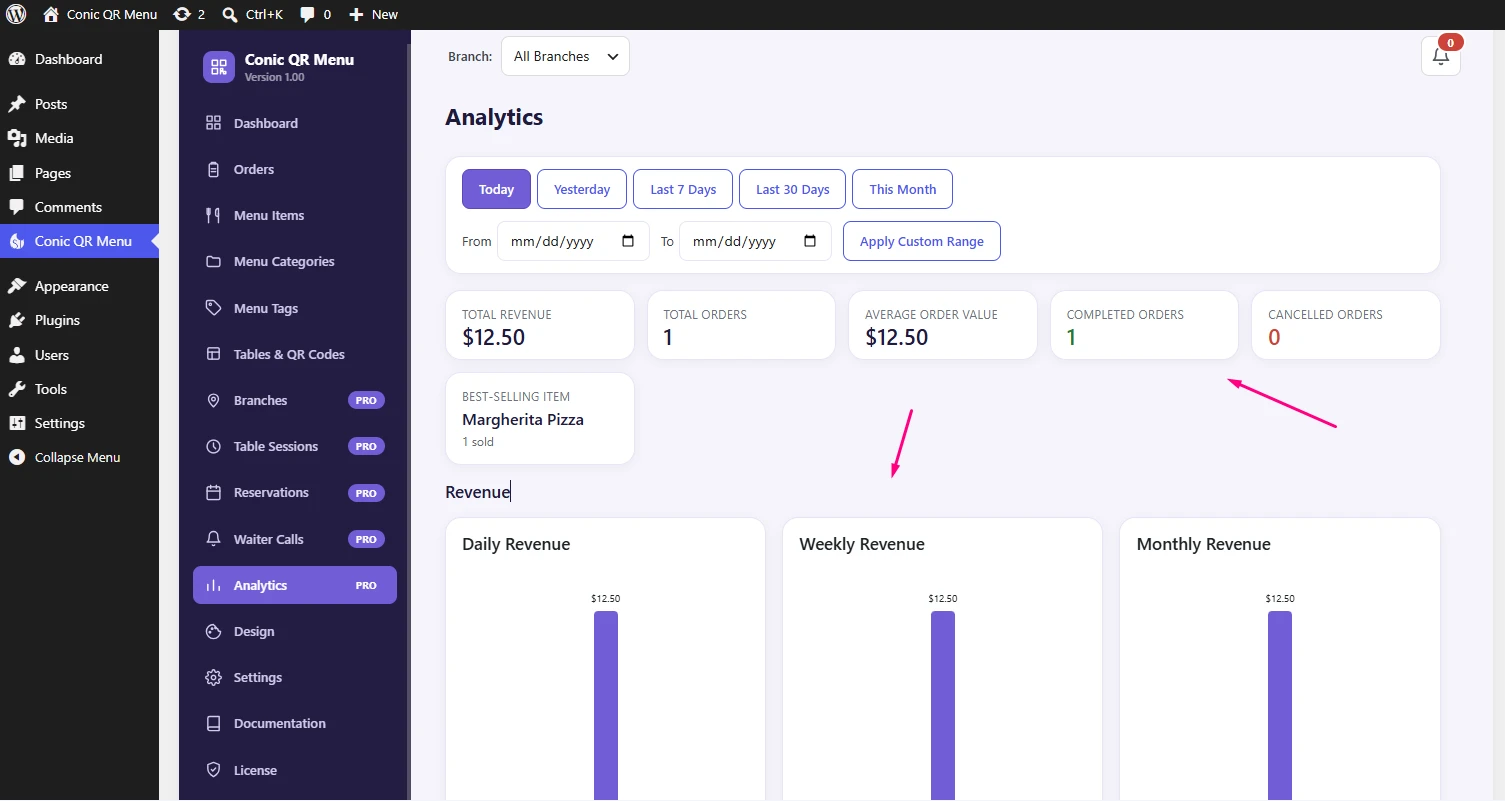The image size is (1505, 801).
Task: Click the Ctrl+K search link
Action: point(253,14)
